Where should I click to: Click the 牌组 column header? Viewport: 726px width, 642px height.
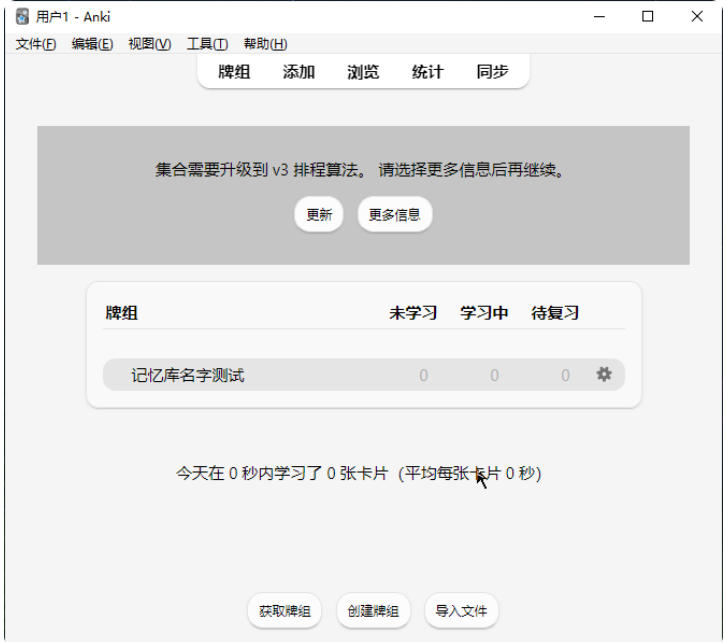(x=121, y=313)
